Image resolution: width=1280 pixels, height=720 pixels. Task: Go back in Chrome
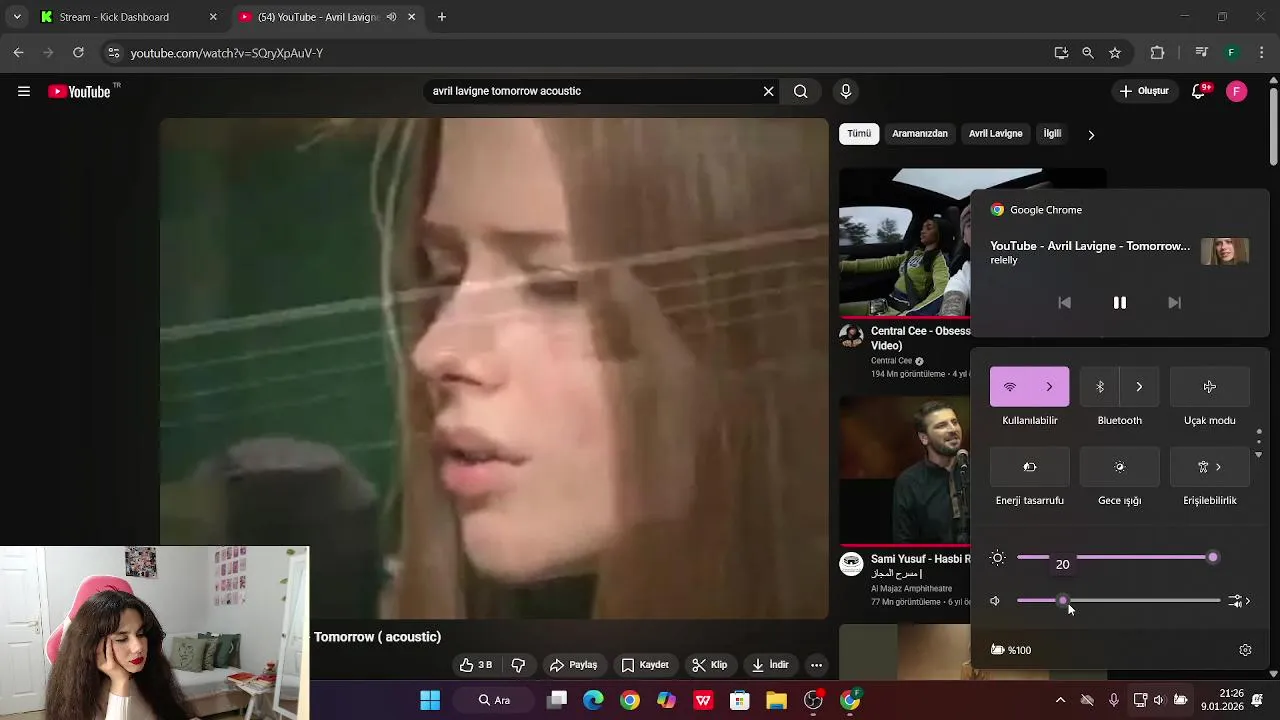[19, 52]
